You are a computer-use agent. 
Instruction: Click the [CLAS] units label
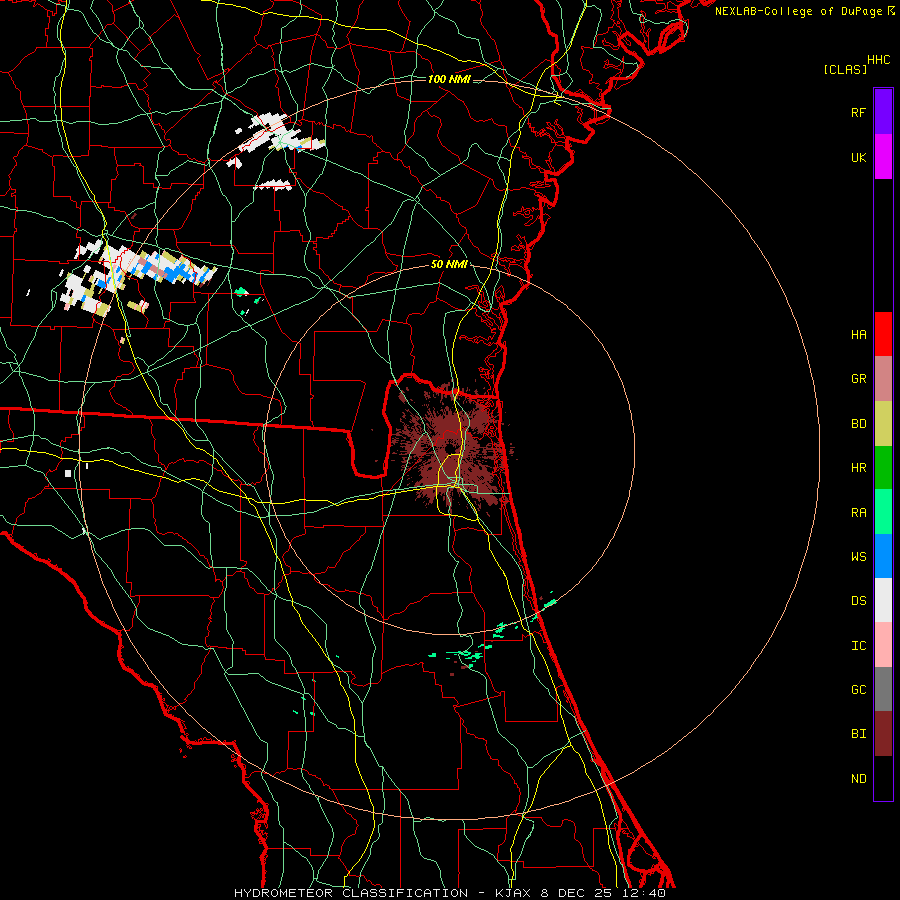845,70
